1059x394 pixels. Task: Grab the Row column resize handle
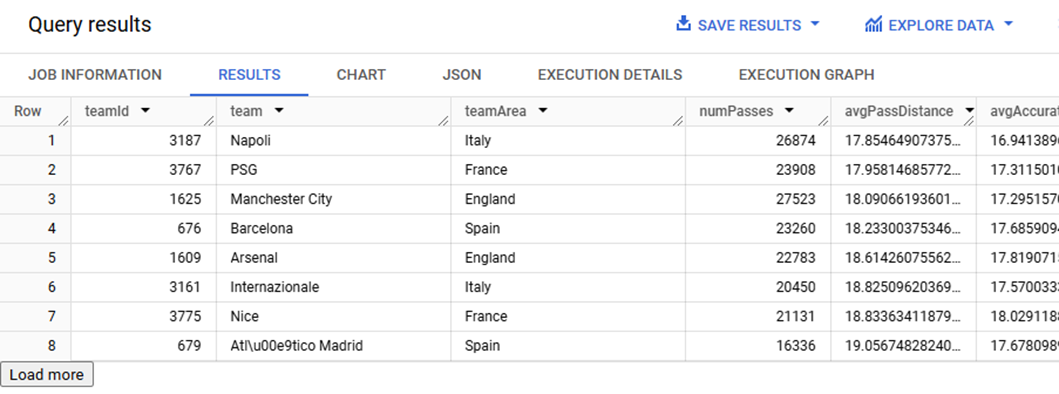point(64,122)
